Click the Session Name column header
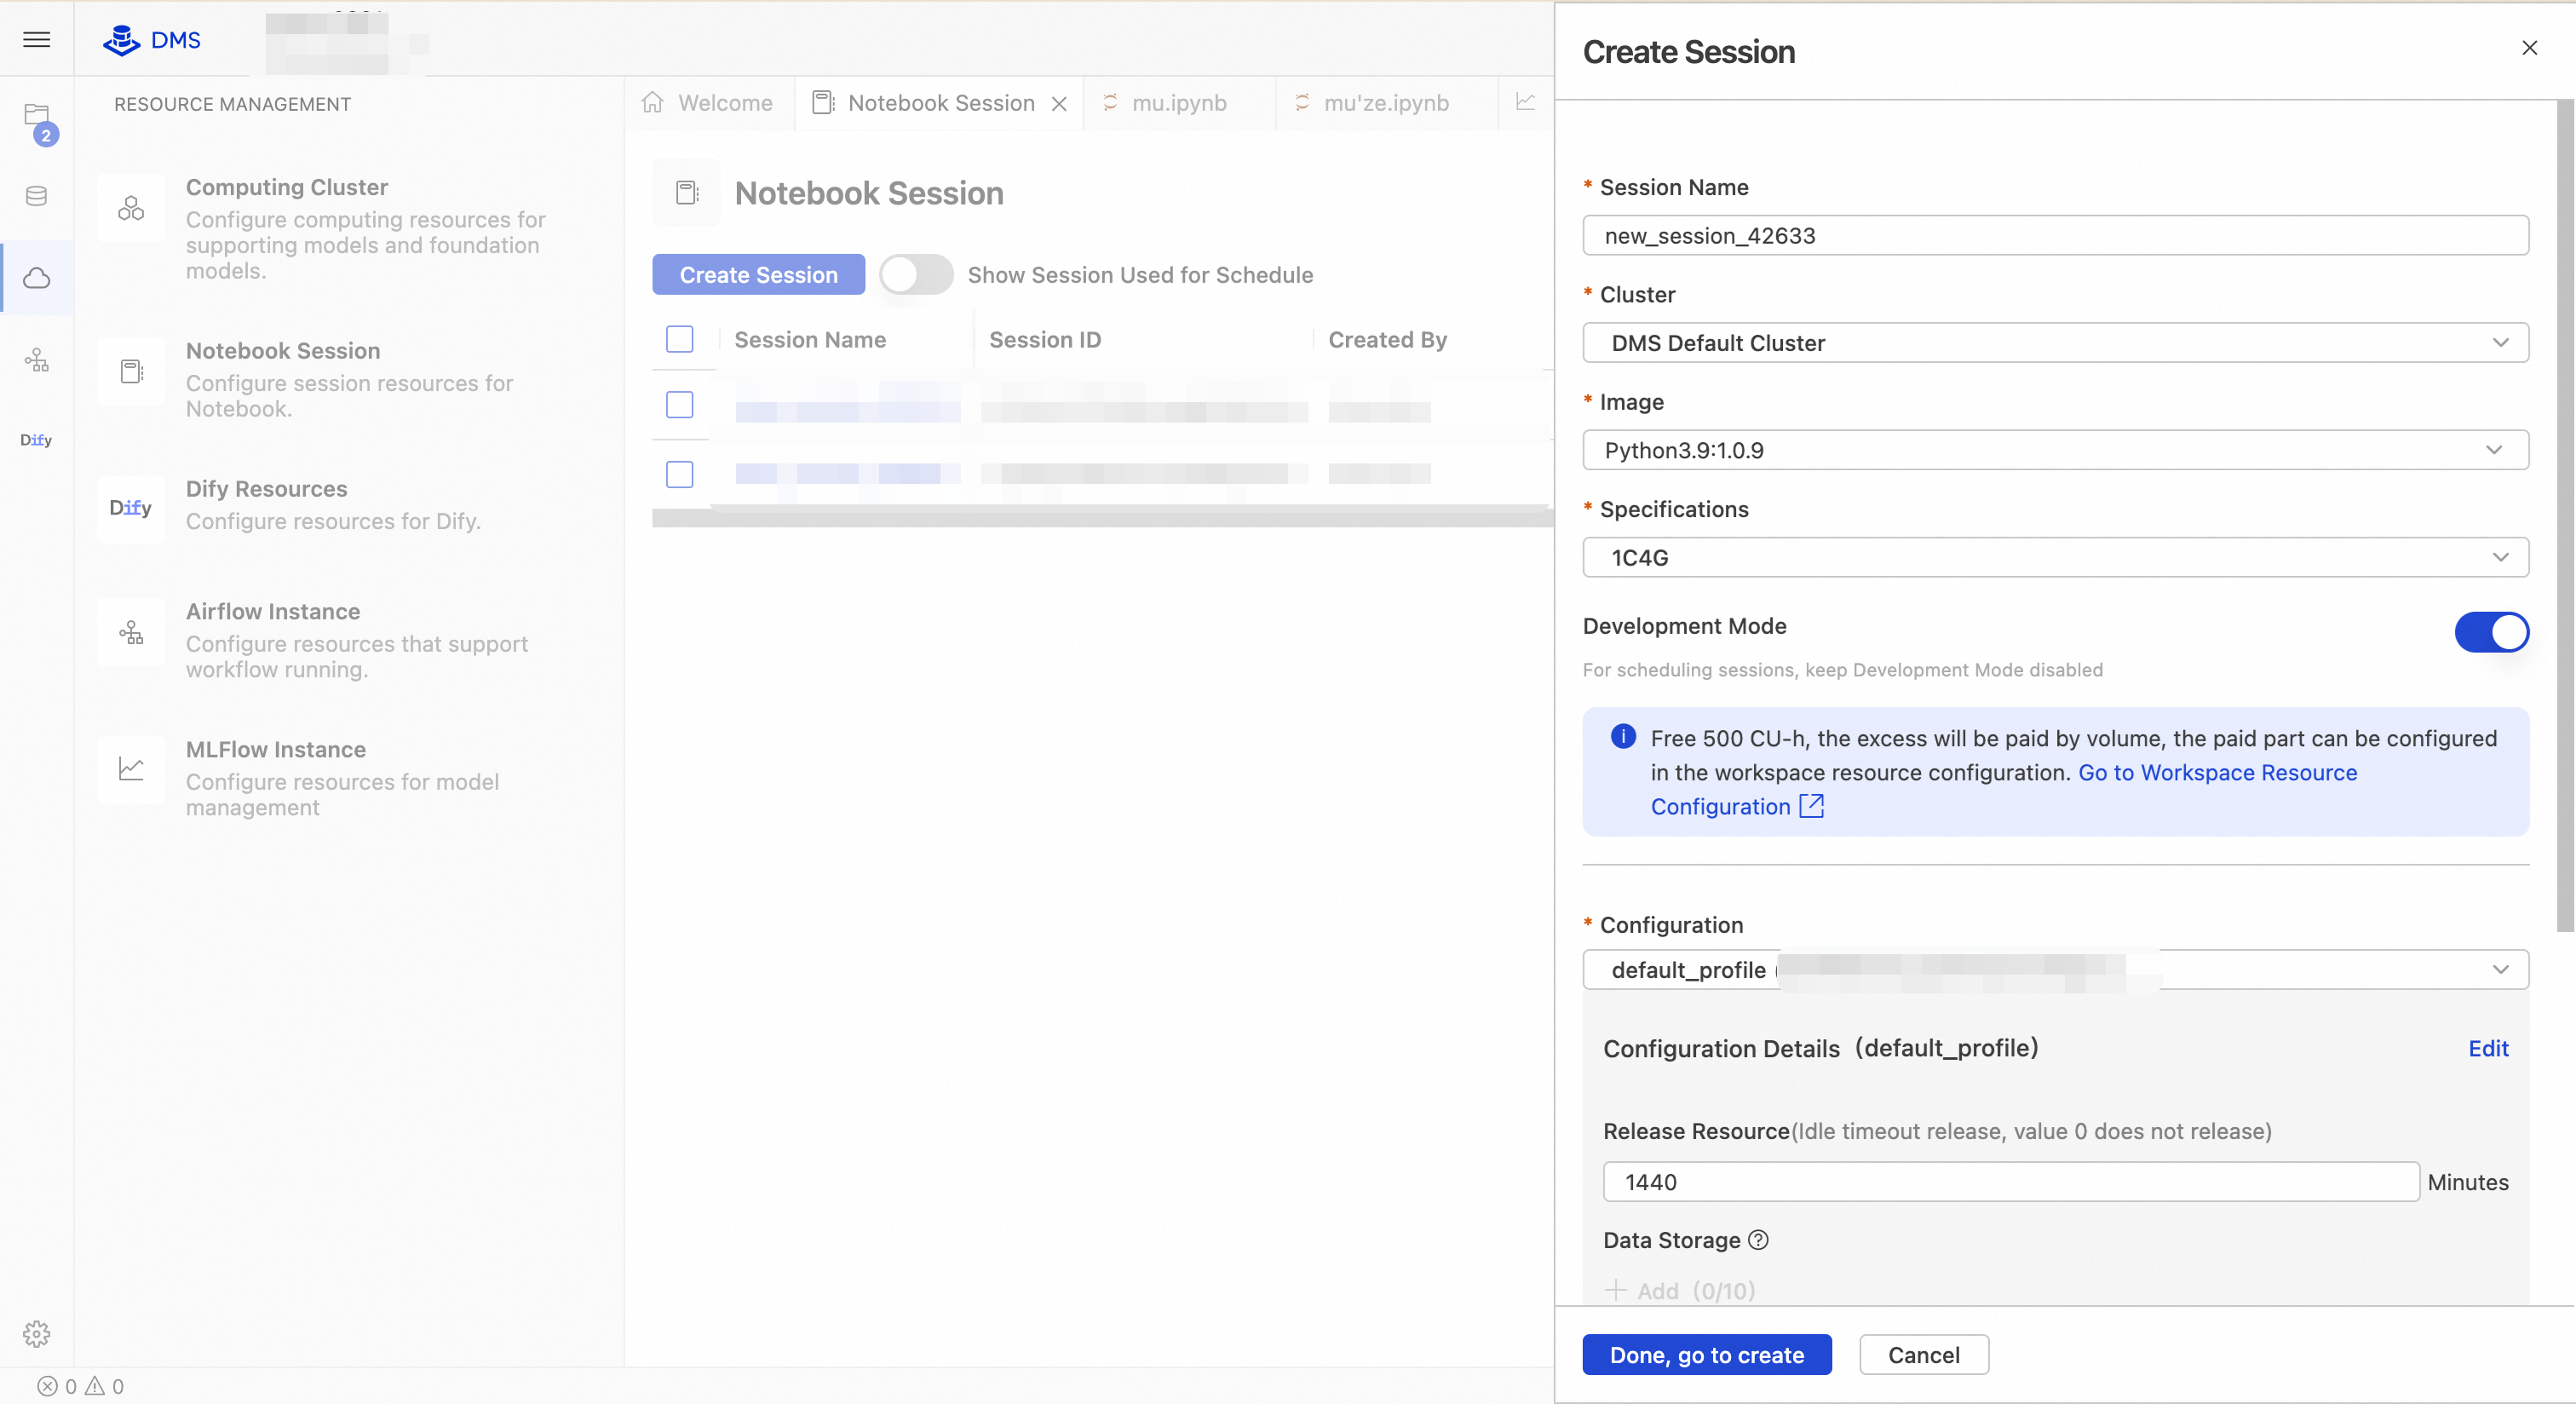The height and width of the screenshot is (1404, 2576). [810, 339]
